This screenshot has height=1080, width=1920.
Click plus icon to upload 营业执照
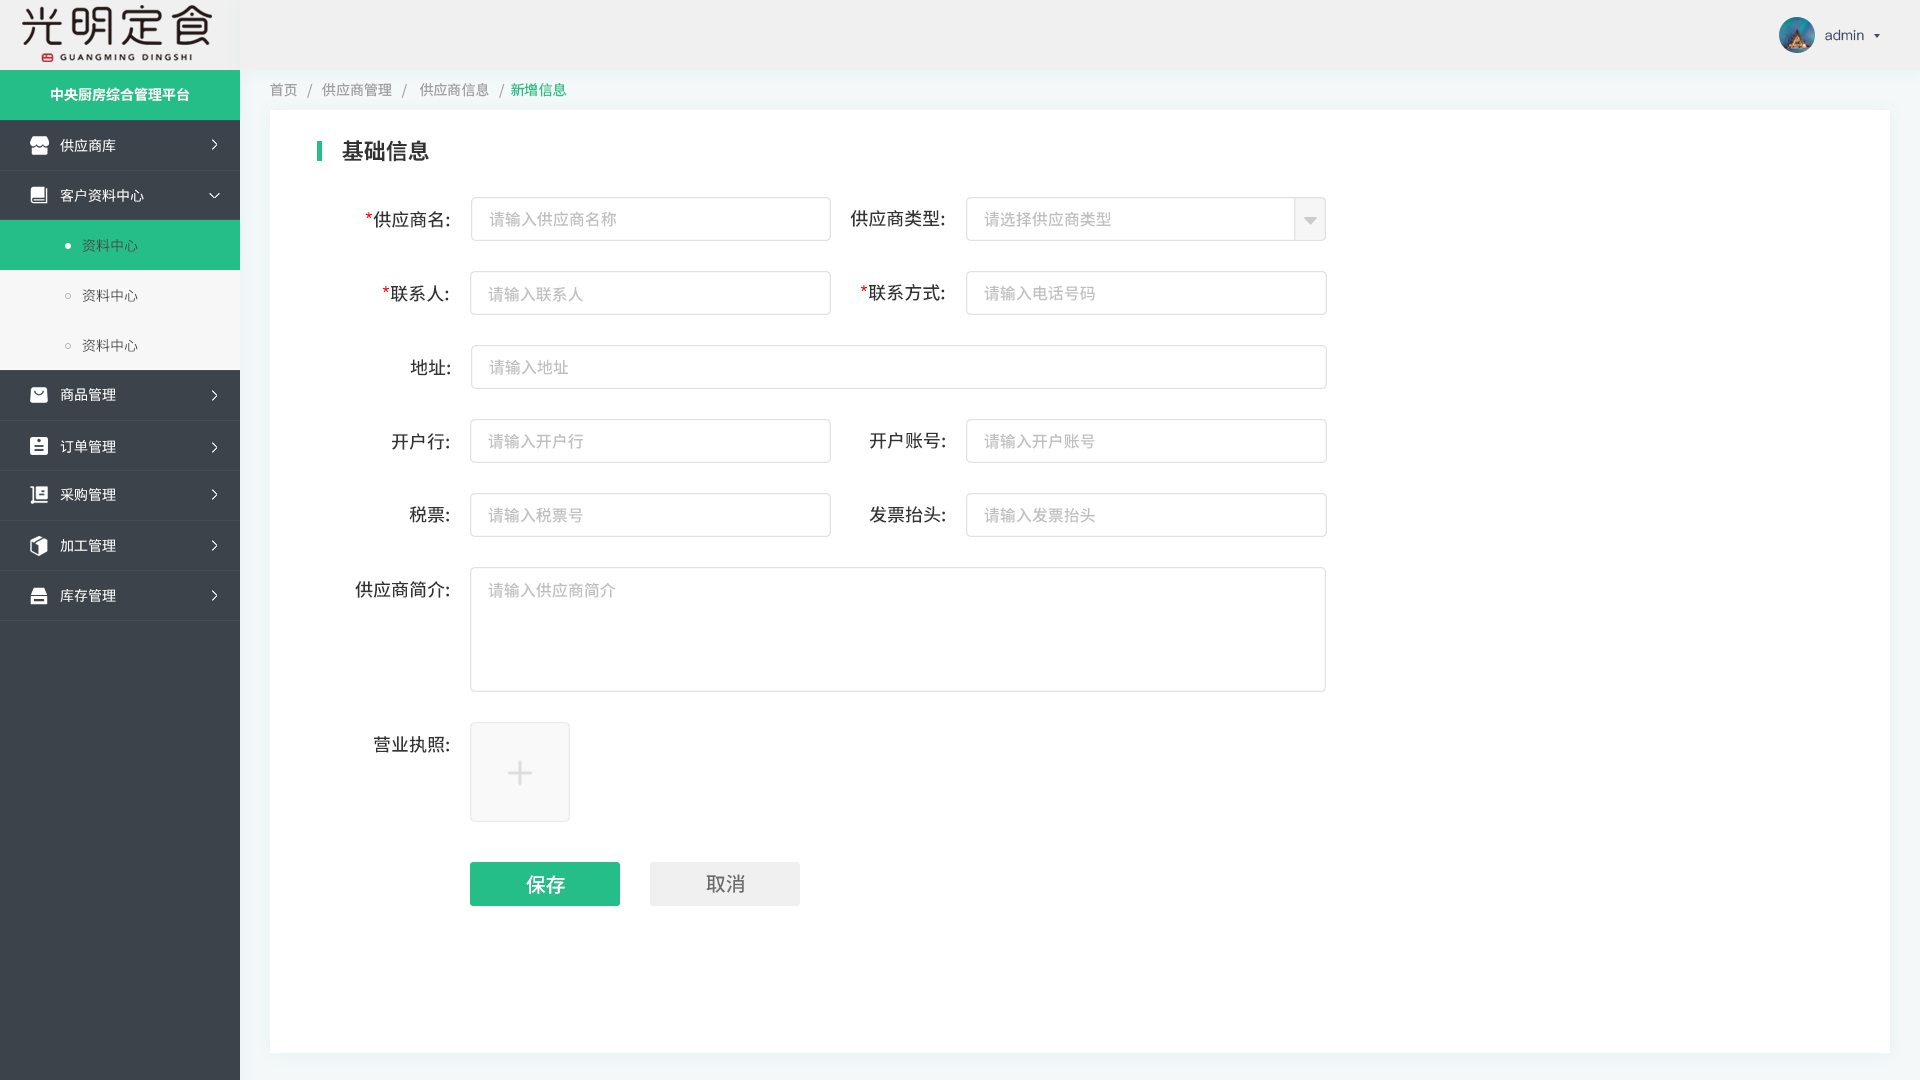pos(520,772)
